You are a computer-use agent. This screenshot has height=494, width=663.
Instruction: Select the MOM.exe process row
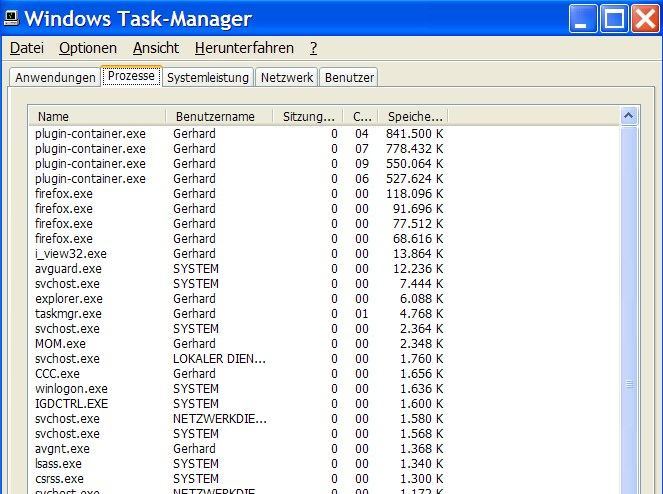click(239, 344)
